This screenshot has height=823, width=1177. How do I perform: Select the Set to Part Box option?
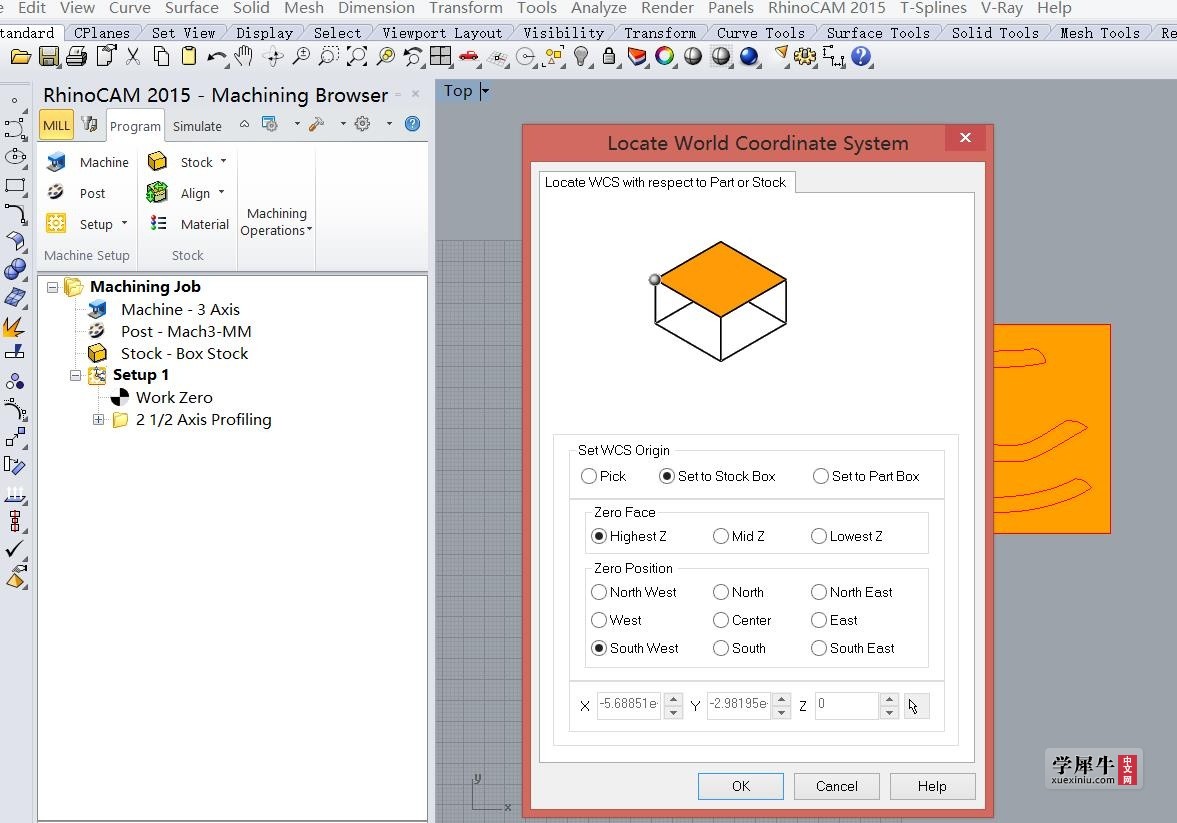[x=821, y=476]
